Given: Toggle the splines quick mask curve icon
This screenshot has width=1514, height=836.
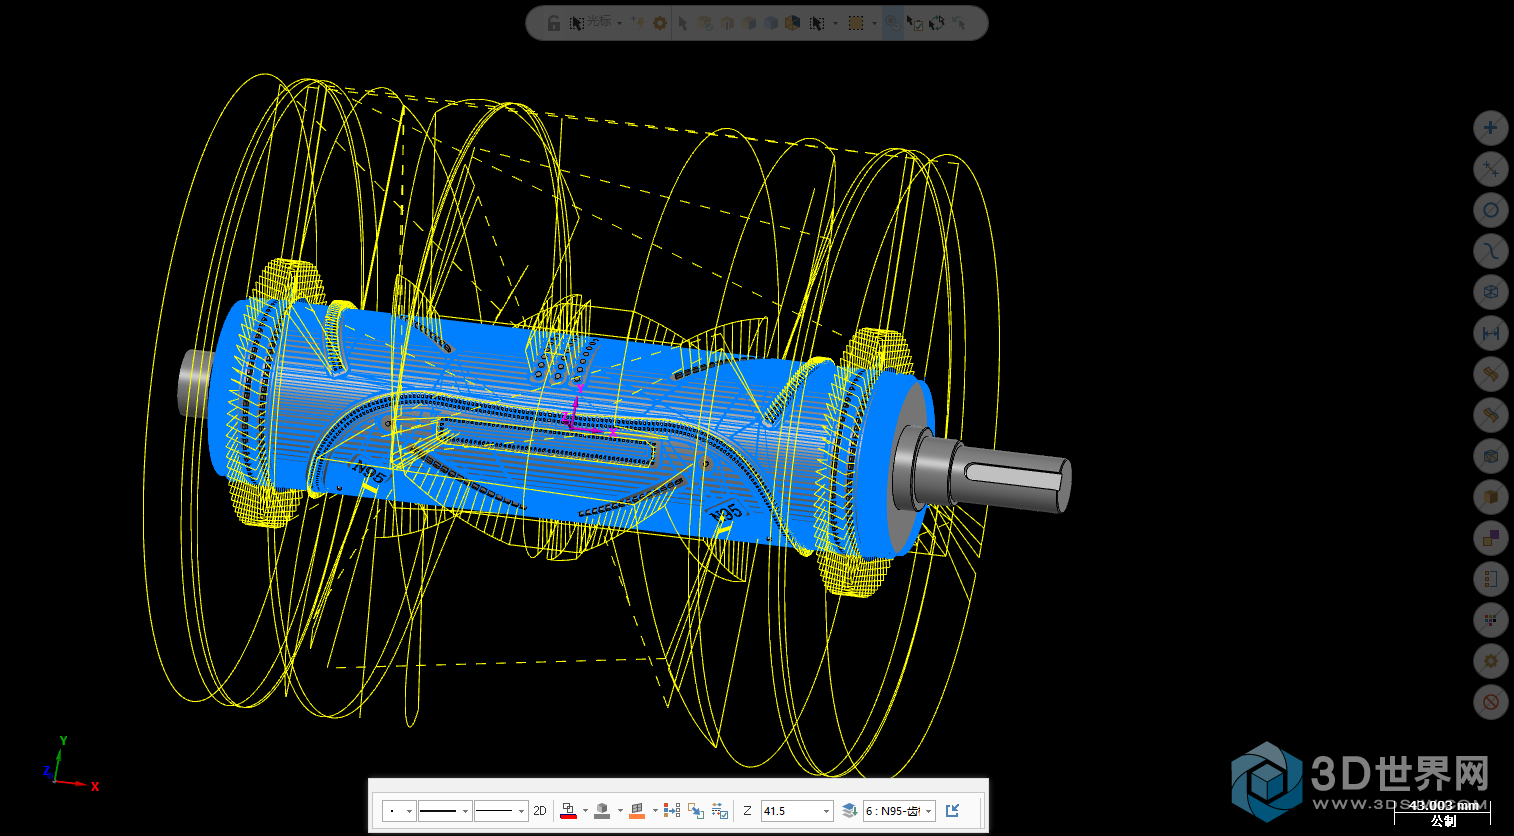Looking at the screenshot, I should pyautogui.click(x=1490, y=251).
